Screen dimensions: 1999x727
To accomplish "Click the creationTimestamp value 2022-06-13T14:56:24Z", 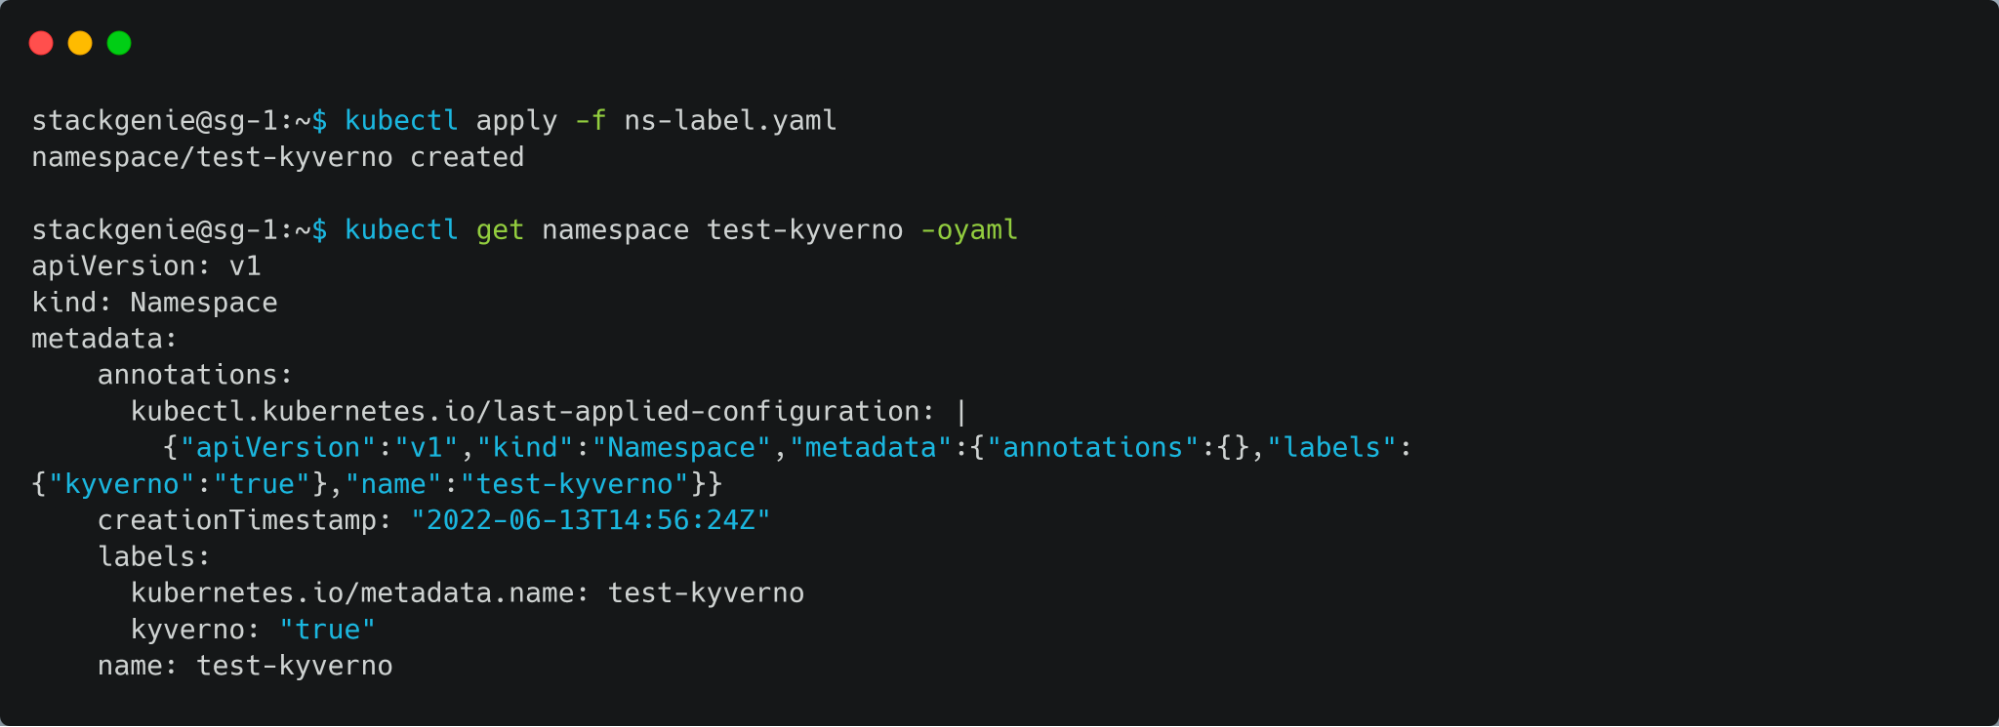I will (x=591, y=521).
